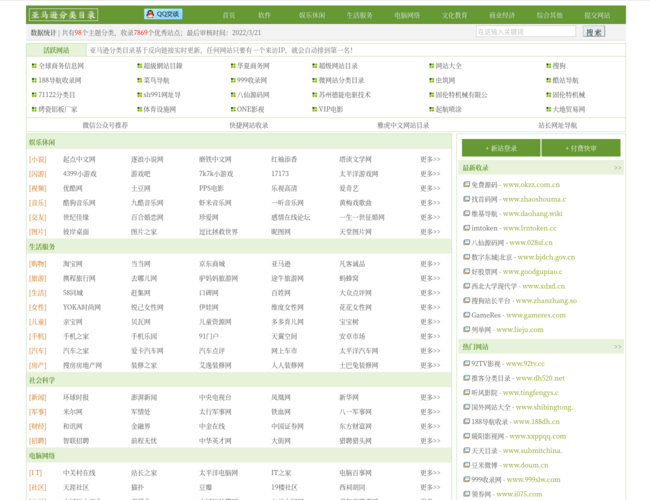
Task: Click the icon beside imtoken entry
Action: tap(465, 228)
